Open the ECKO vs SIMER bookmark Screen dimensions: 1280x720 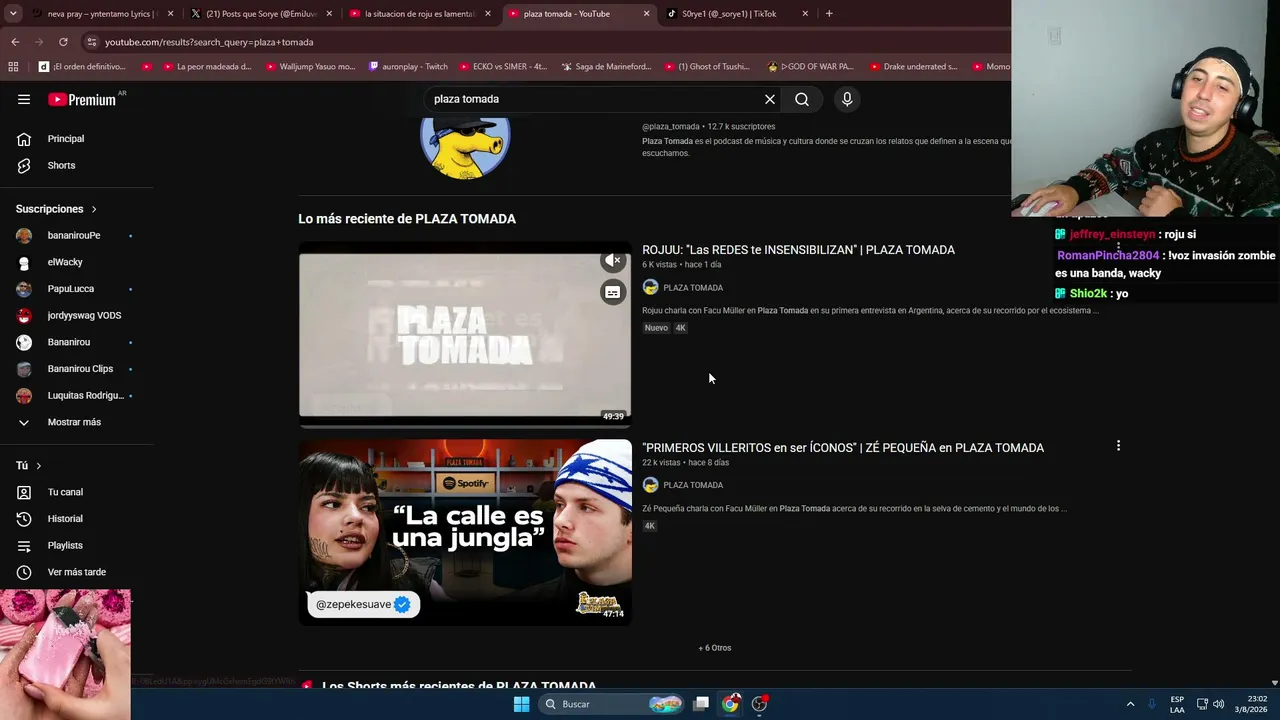(x=504, y=67)
